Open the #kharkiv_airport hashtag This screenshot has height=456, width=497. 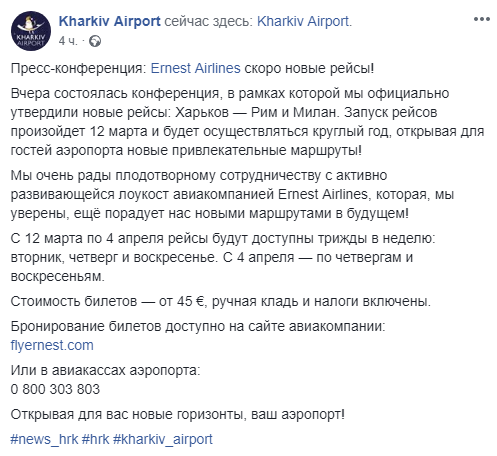coord(163,439)
